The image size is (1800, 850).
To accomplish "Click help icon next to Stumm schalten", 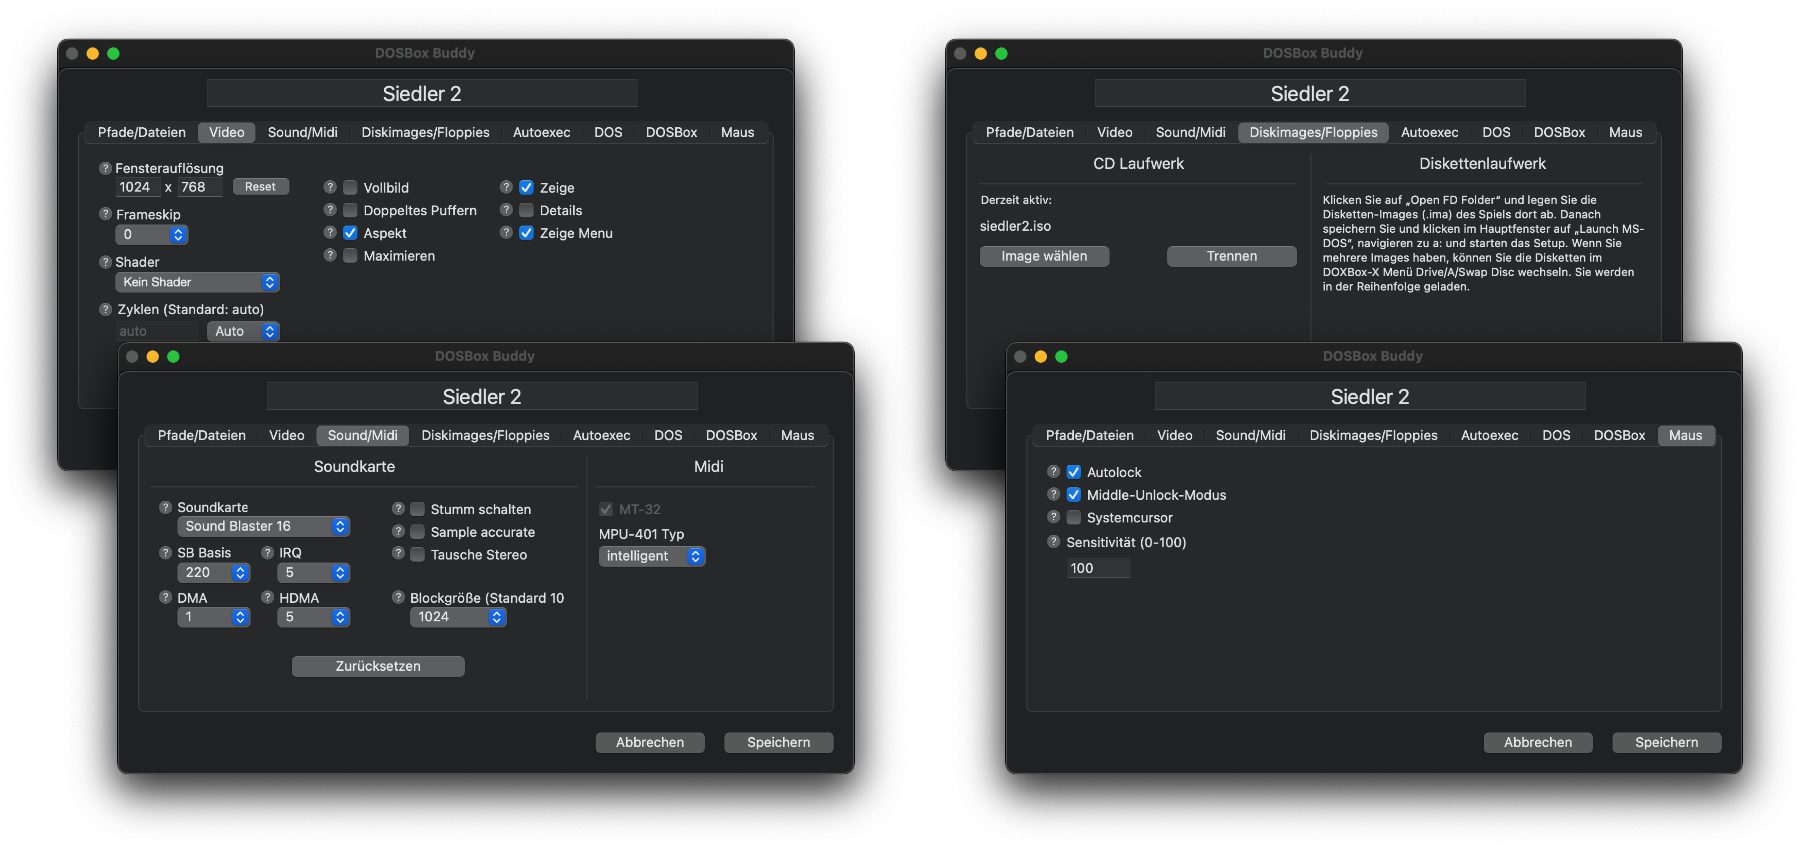I will click(398, 509).
